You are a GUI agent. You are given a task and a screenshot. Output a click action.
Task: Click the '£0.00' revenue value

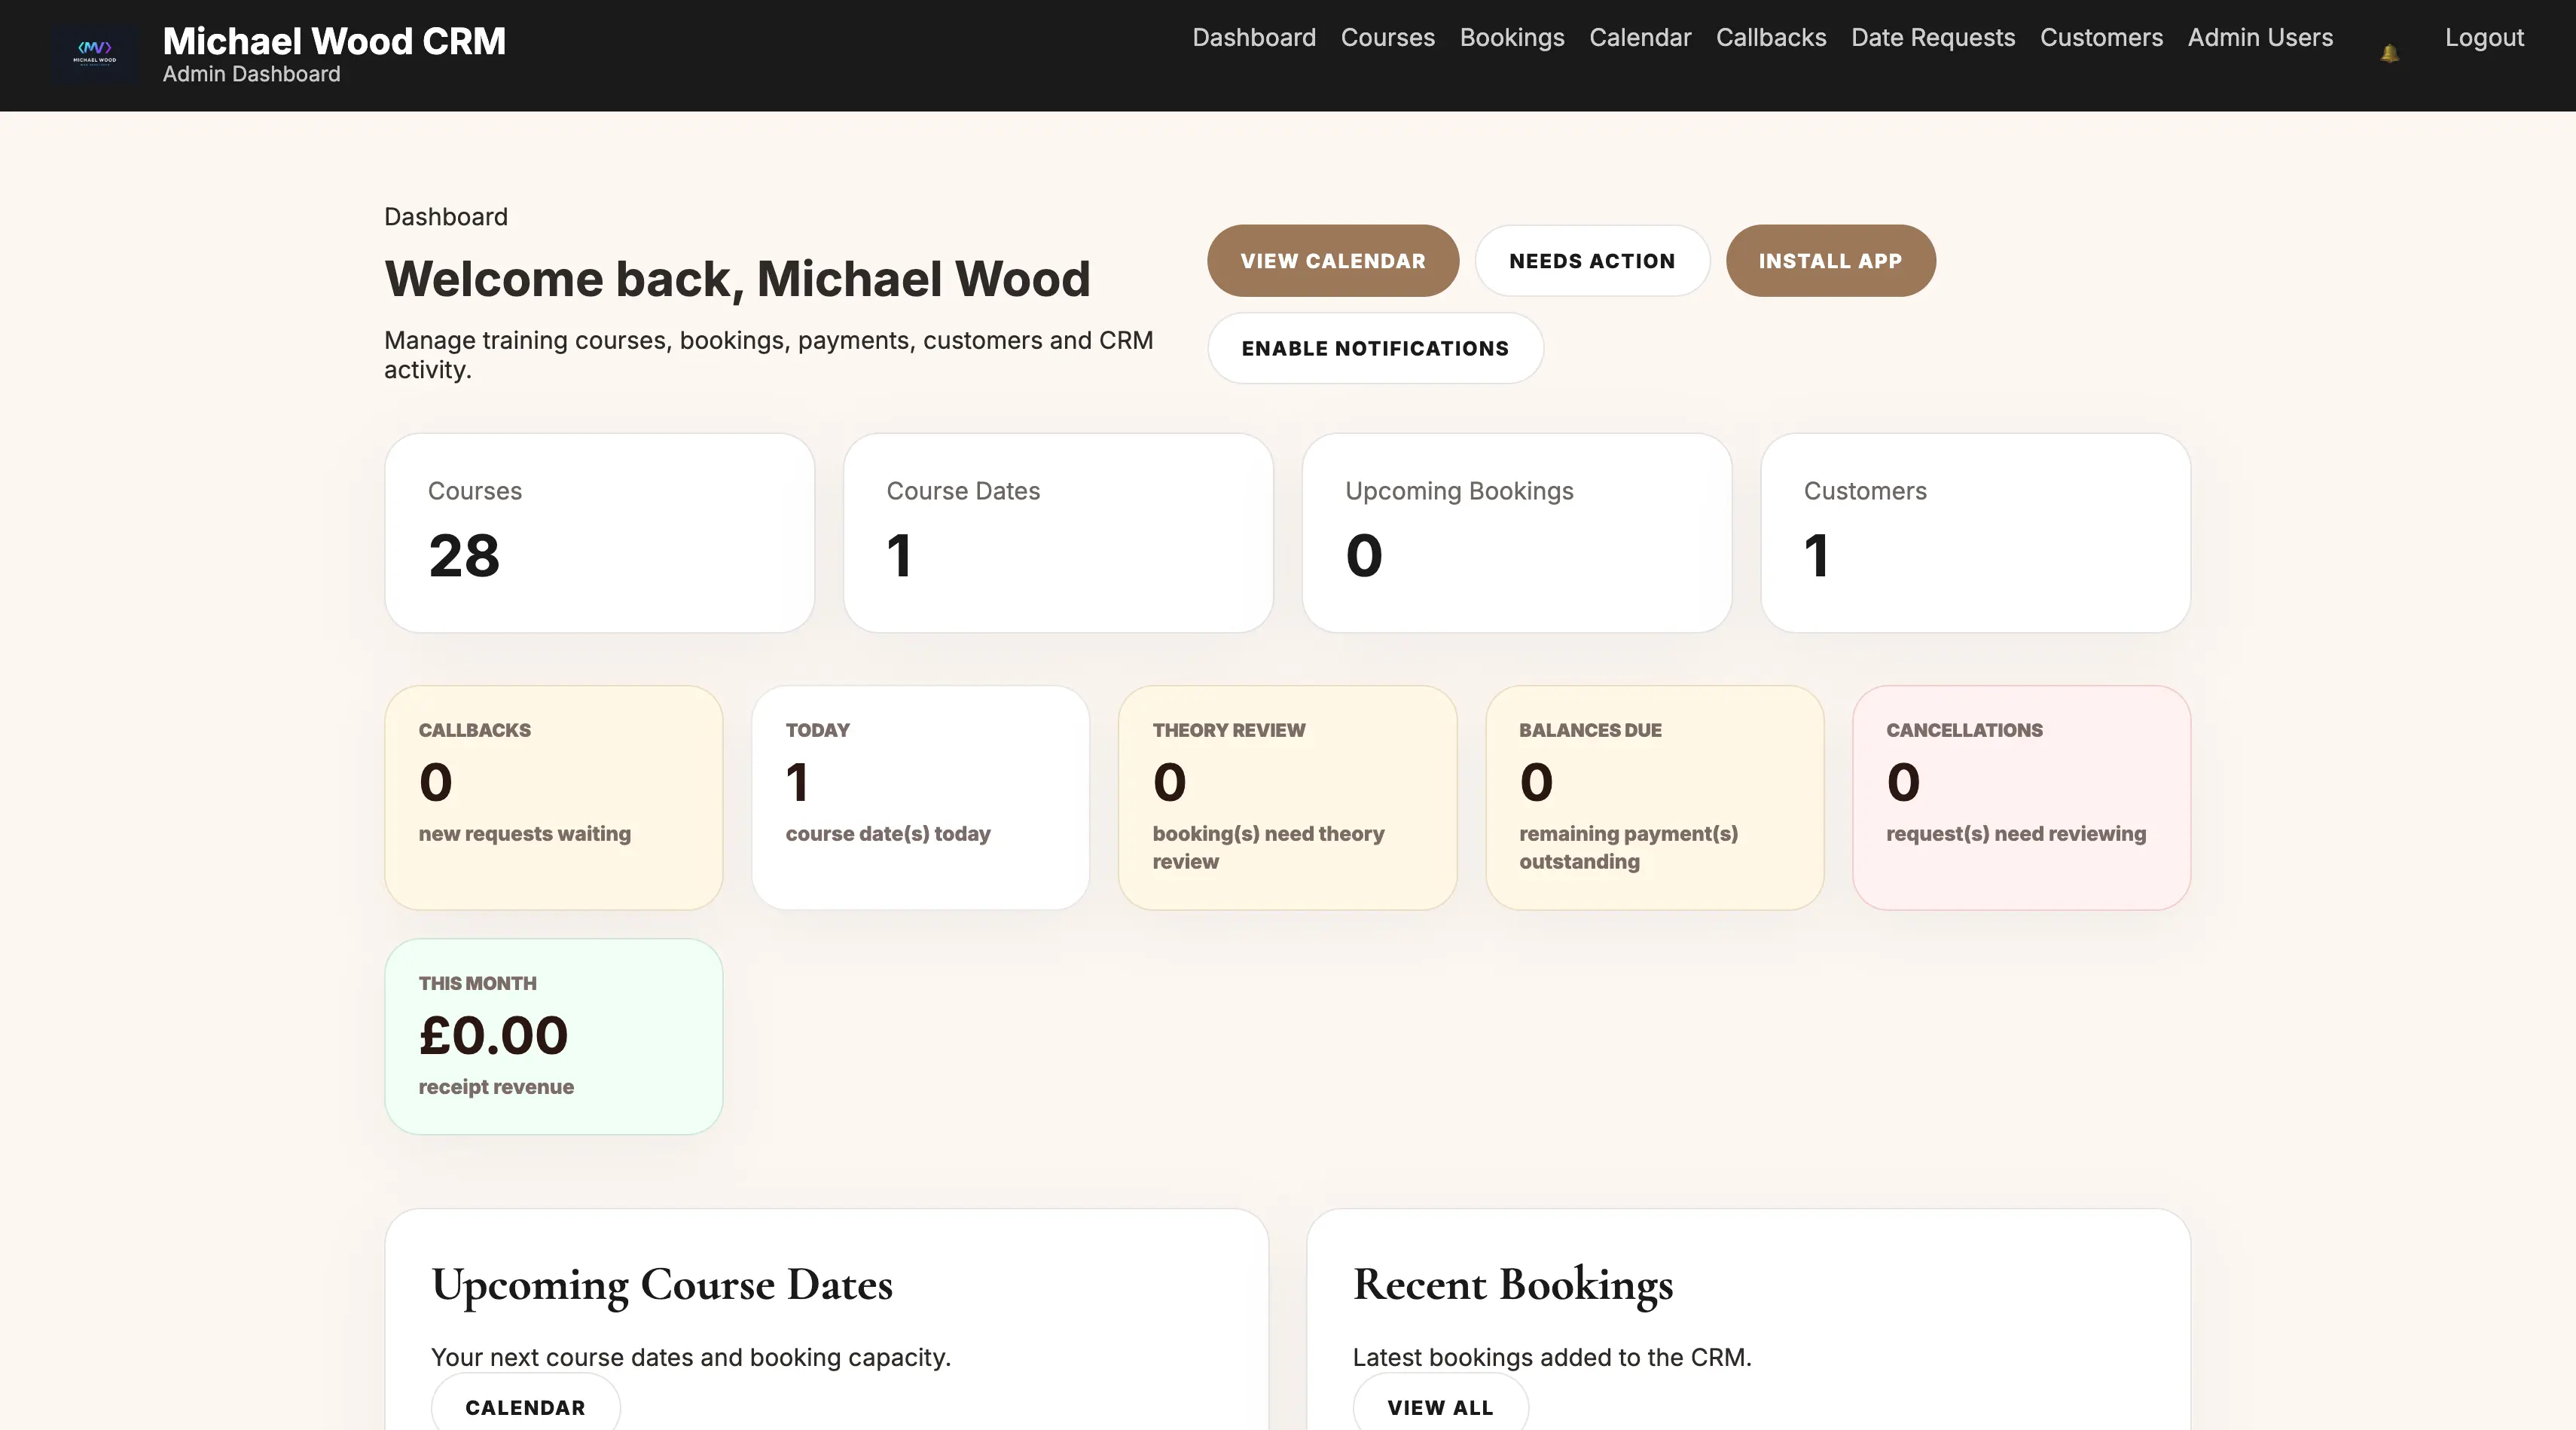tap(493, 1035)
